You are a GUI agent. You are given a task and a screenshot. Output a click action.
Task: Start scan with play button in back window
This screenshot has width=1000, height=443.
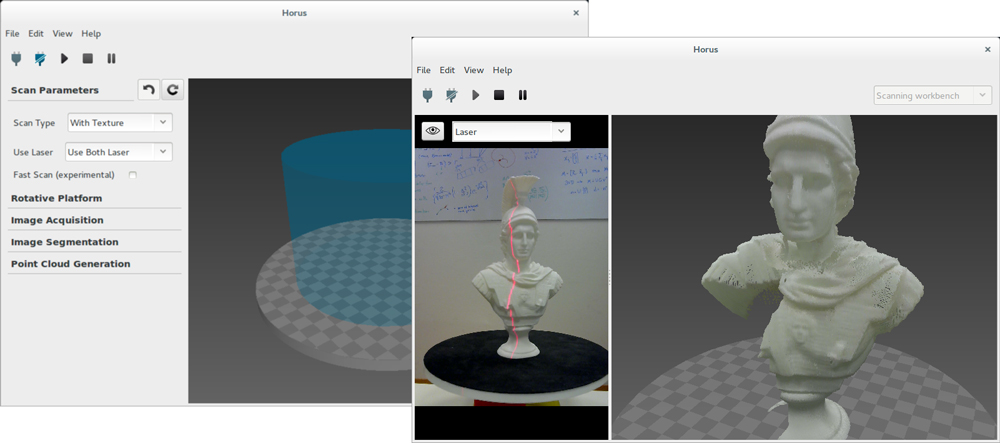click(64, 59)
